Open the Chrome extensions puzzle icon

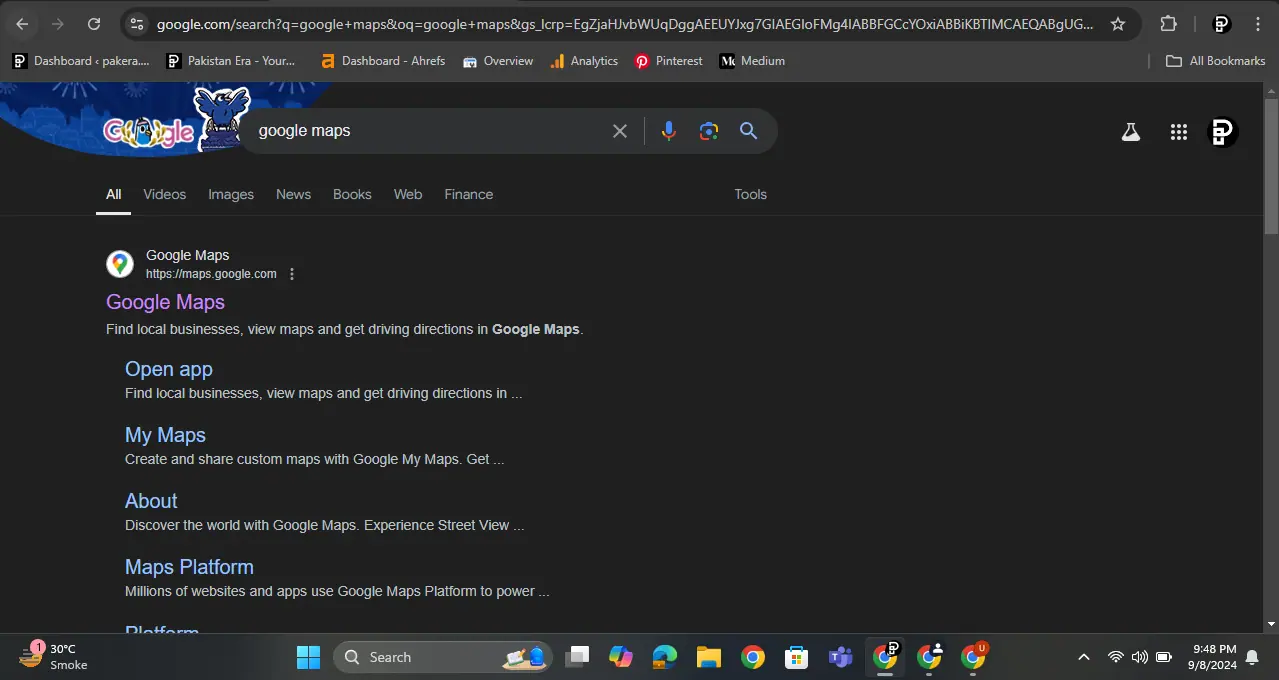pos(1168,24)
